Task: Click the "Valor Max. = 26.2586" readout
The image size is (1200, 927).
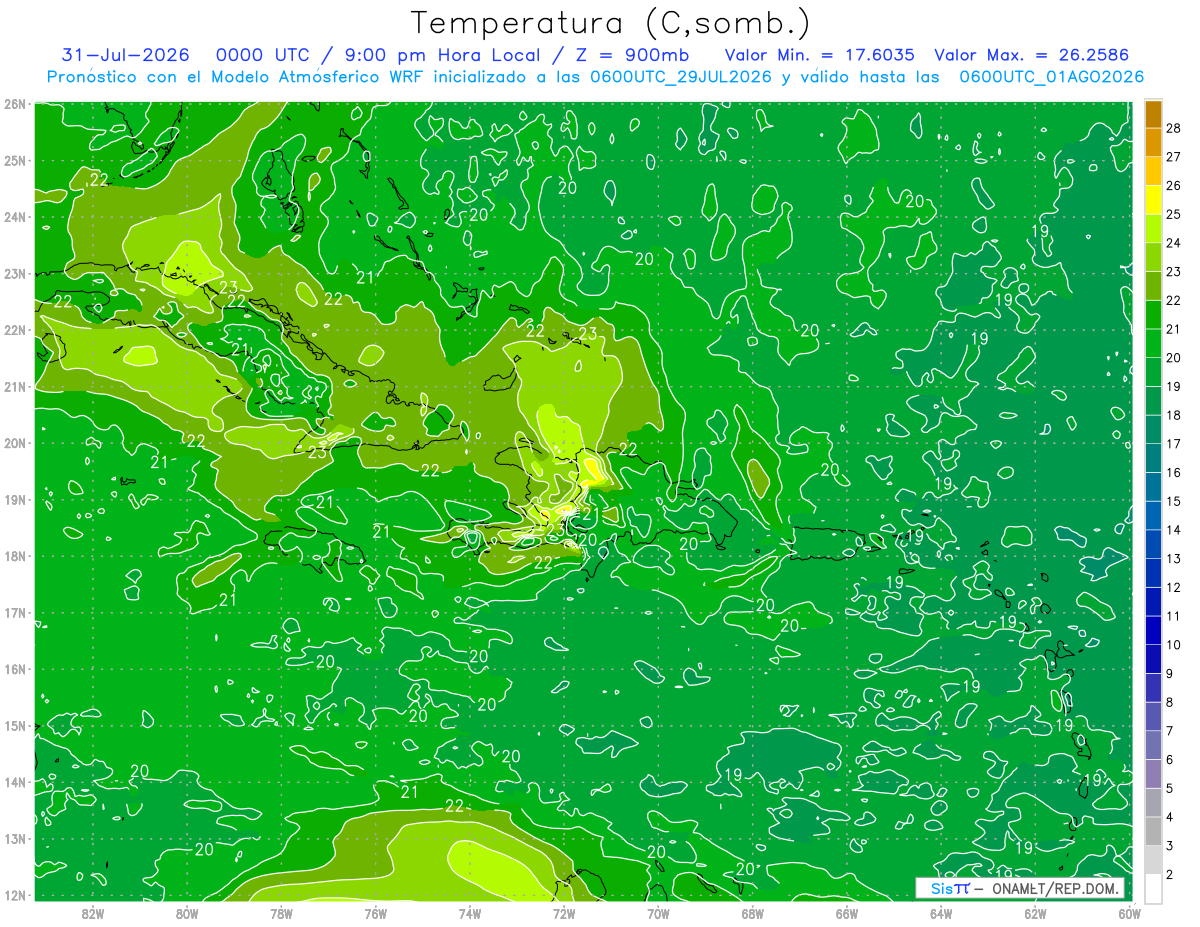Action: (1032, 55)
